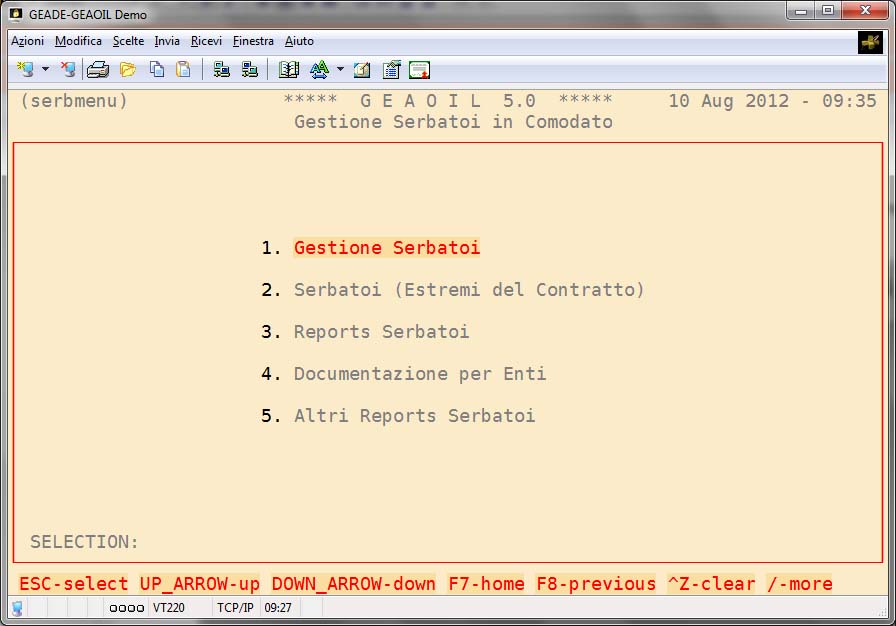Click the disconnect session icon
This screenshot has width=896, height=626.
pyautogui.click(x=68, y=69)
